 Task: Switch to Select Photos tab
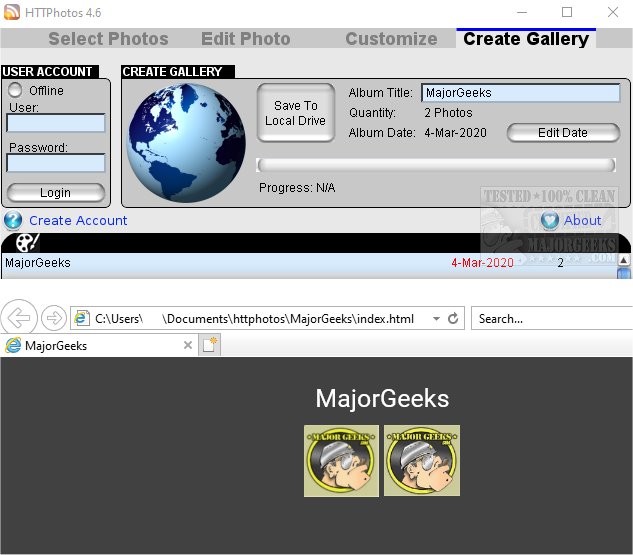coord(108,39)
